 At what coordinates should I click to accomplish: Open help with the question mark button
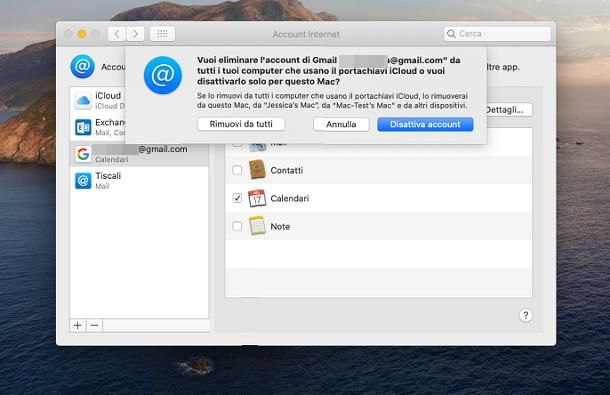[526, 315]
